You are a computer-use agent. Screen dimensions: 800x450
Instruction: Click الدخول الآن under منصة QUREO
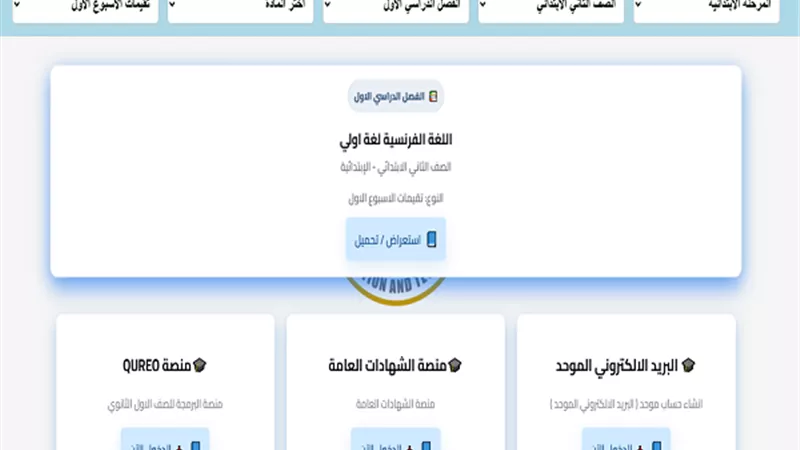pos(165,440)
